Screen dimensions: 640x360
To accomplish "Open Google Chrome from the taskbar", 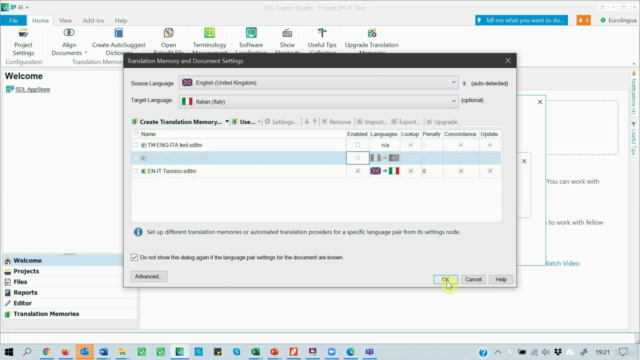I will click(x=46, y=351).
